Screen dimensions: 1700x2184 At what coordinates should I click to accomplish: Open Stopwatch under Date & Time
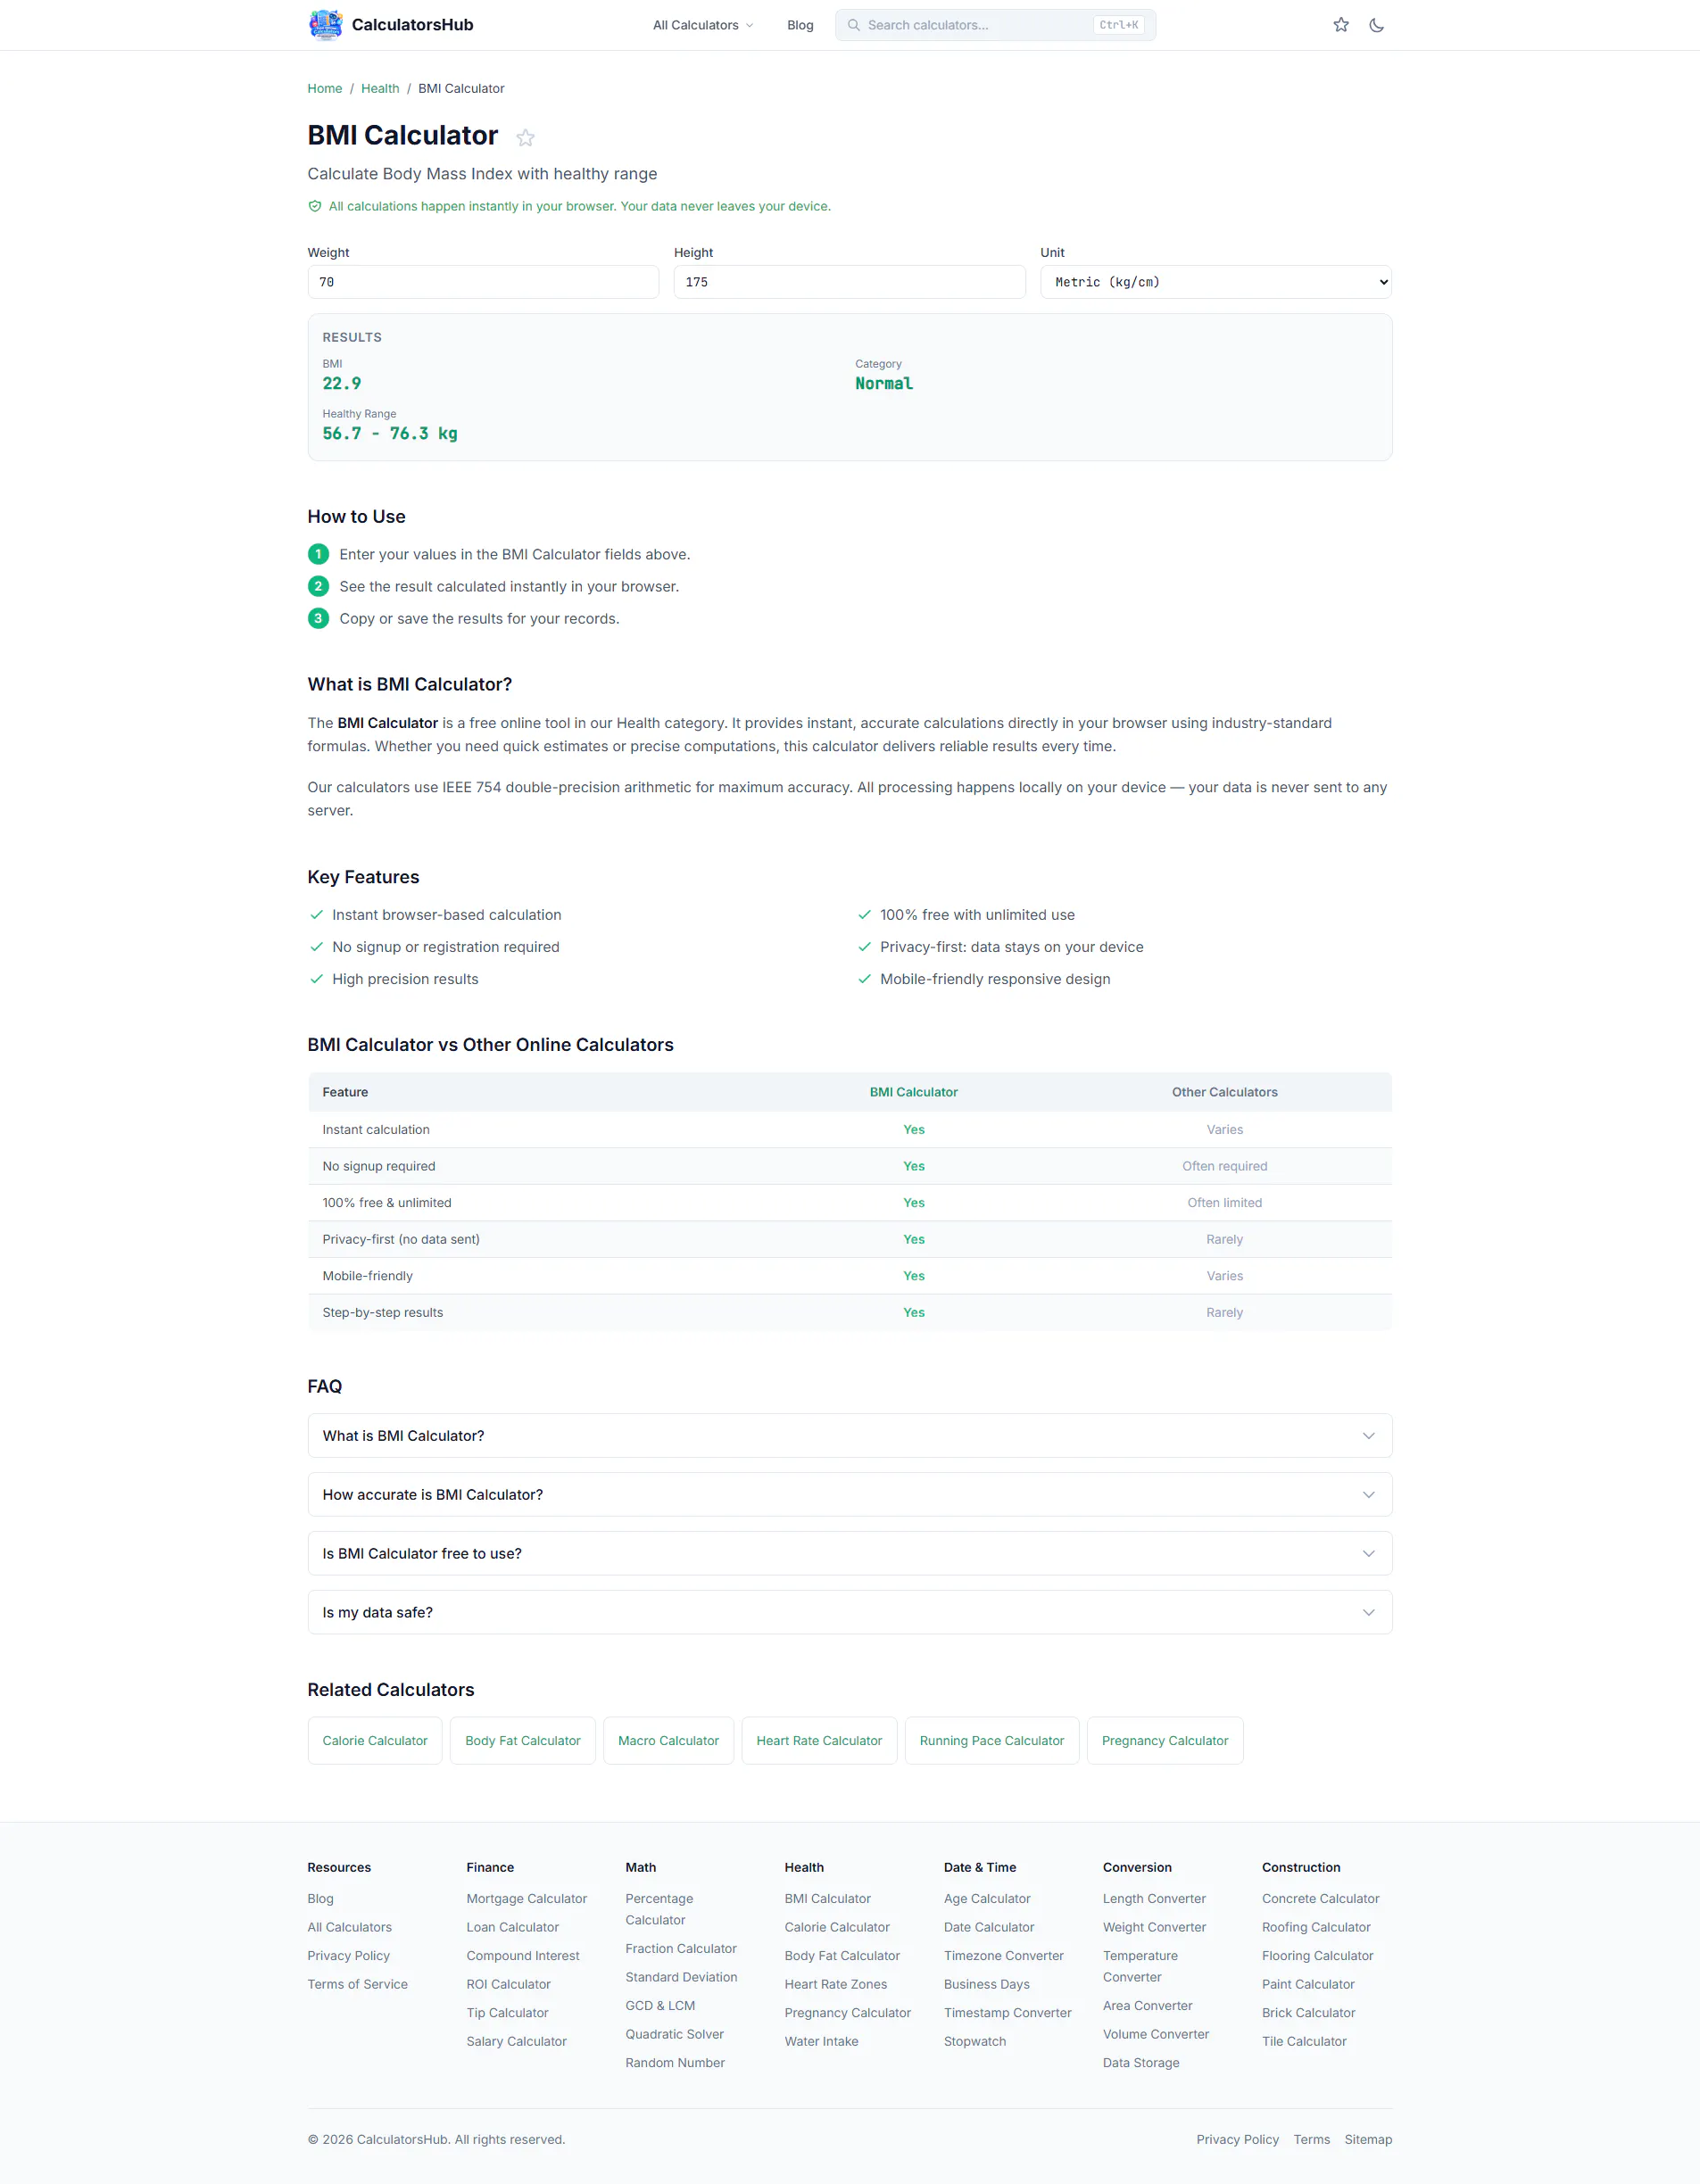coord(975,2042)
